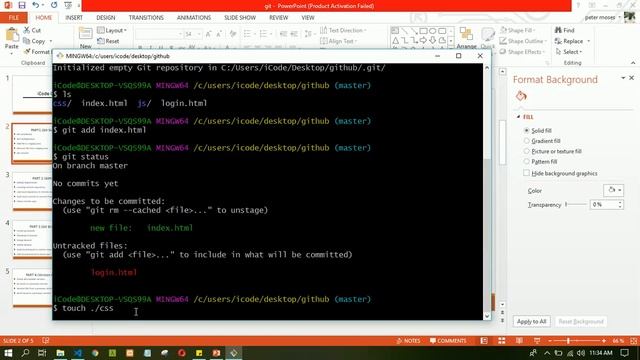Viewport: 640px width, 360px height.
Task: Open the Shape Fill dropdown
Action: tap(518, 30)
